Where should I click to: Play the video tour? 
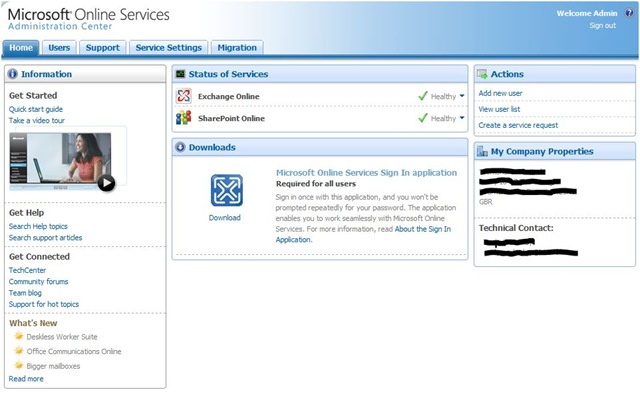coord(106,183)
